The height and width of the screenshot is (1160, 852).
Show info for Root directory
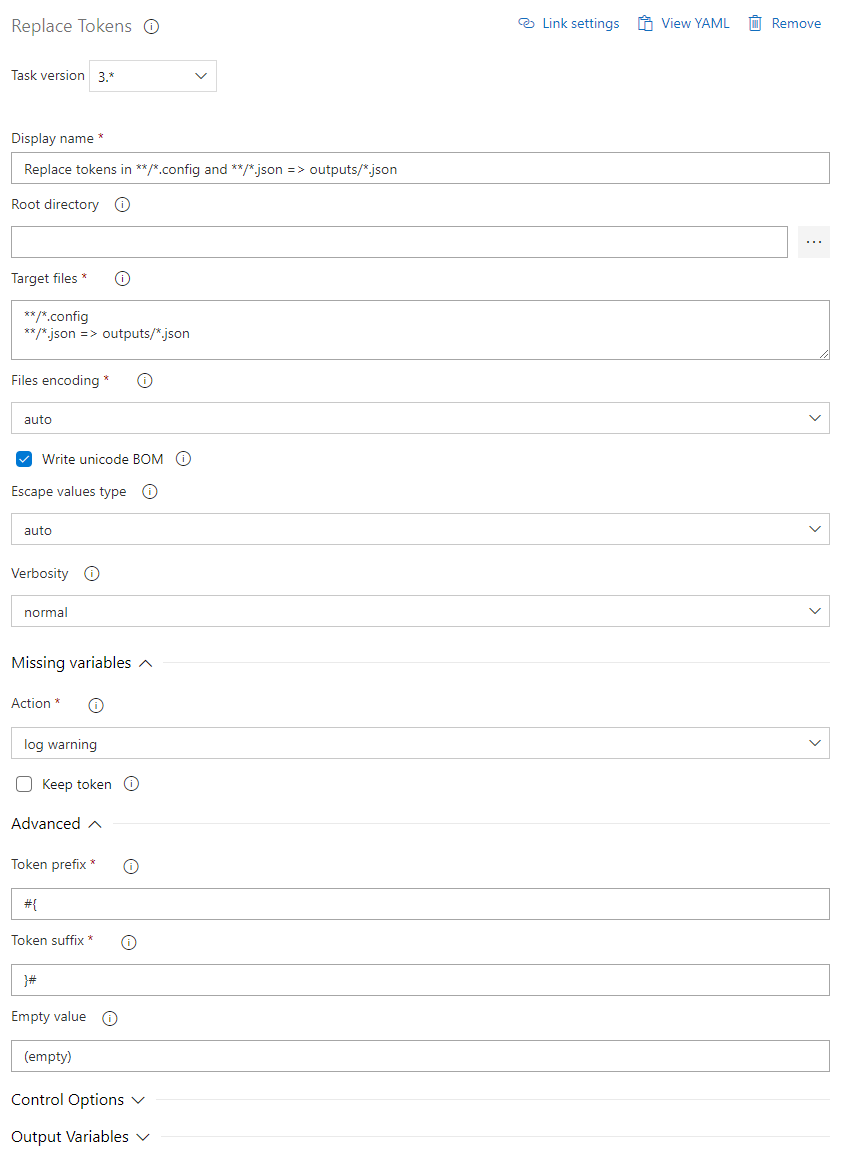122,205
